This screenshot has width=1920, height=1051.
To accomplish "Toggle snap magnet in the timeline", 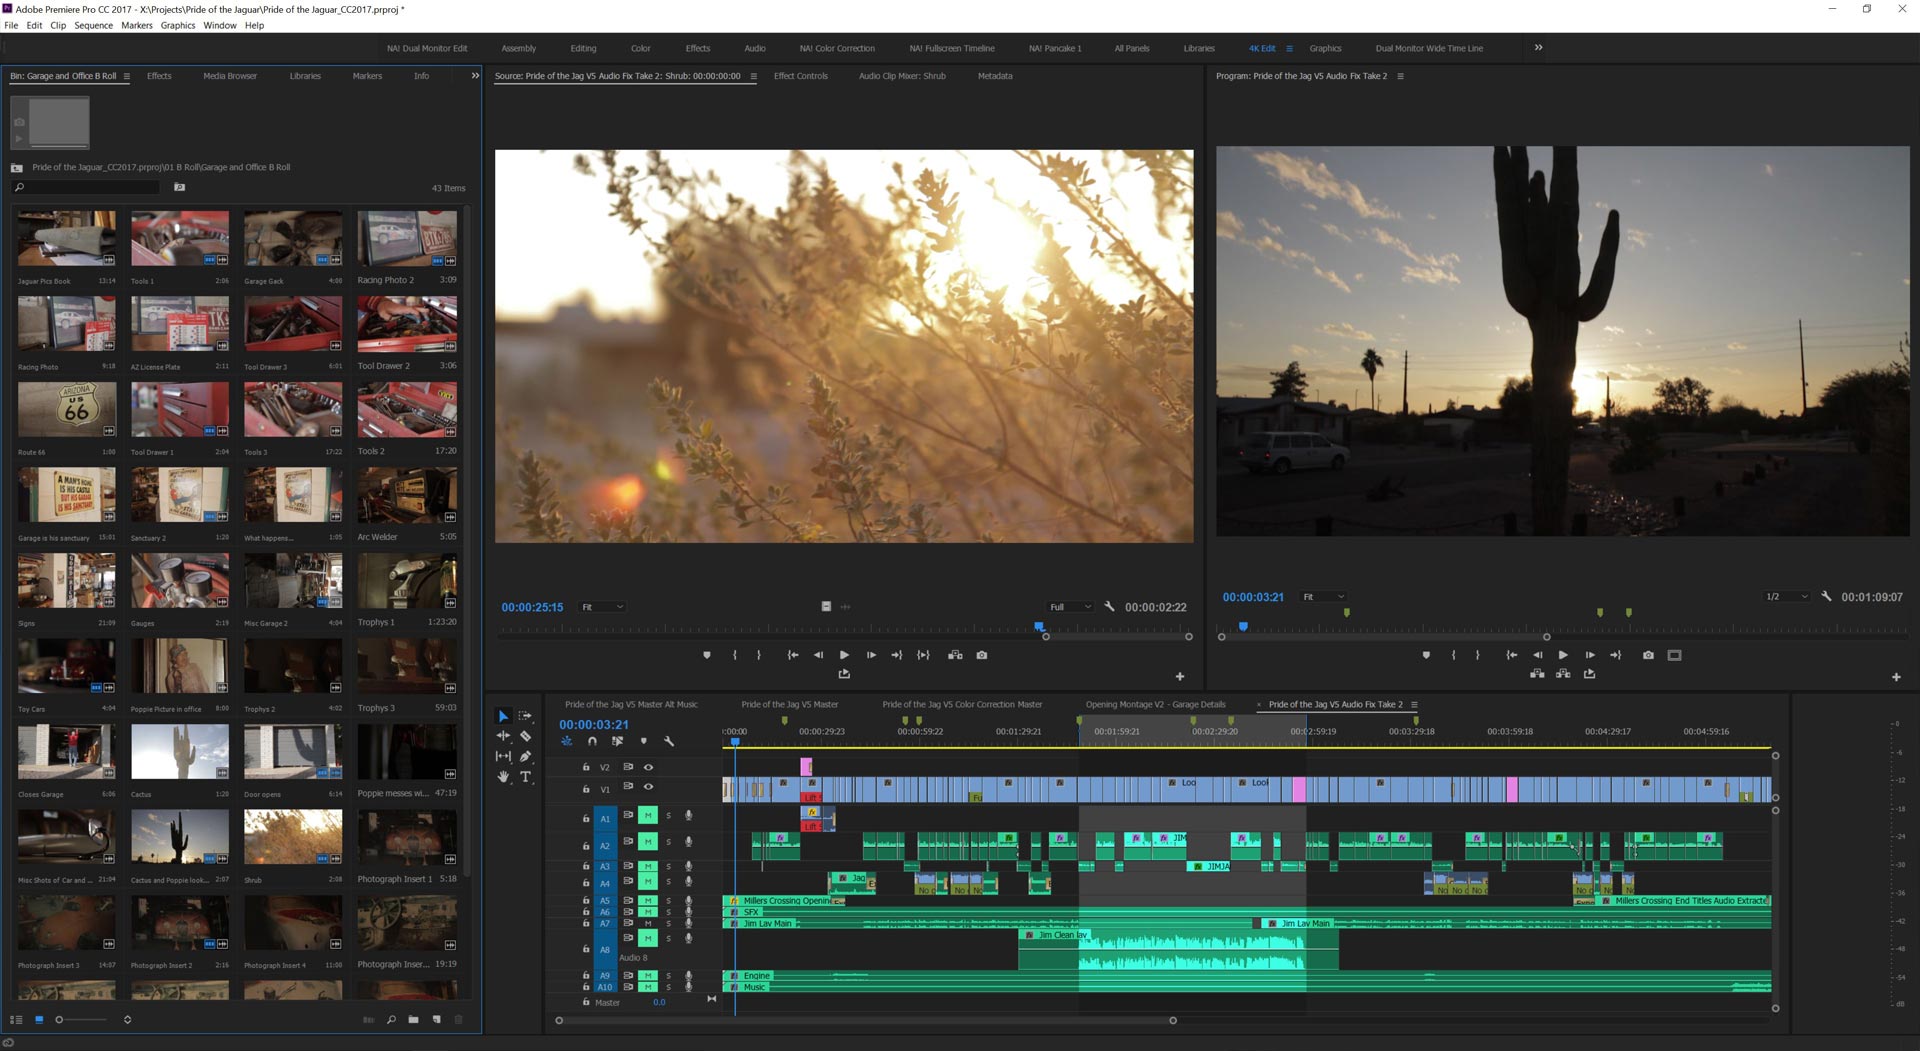I will click(592, 741).
